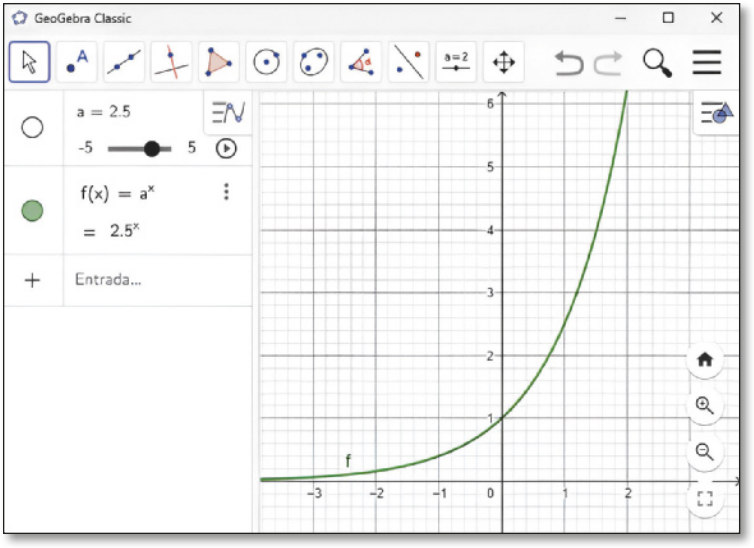Select the Line through two points tool

pyautogui.click(x=124, y=62)
